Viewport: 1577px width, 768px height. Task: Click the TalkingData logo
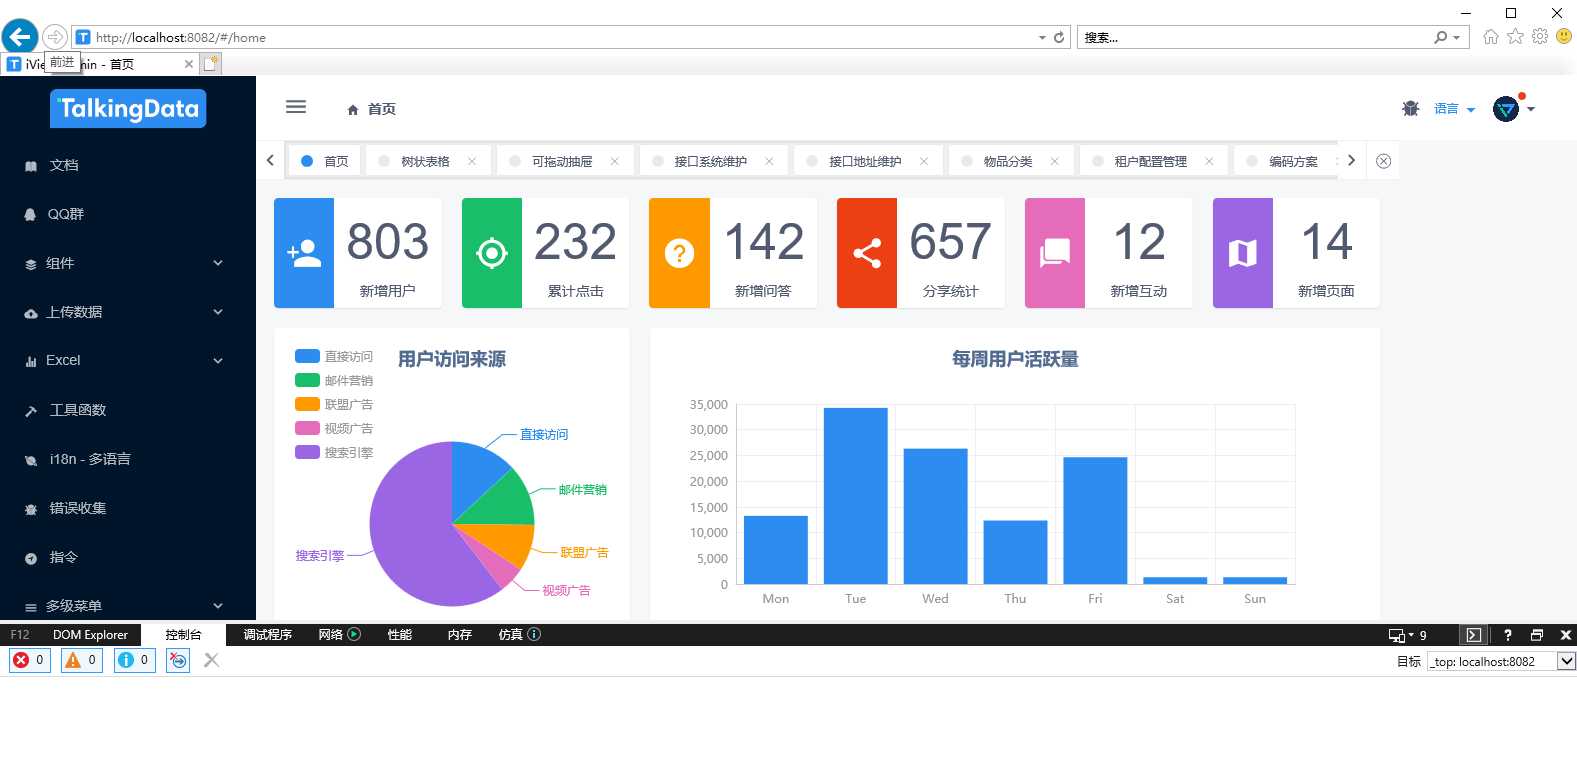(x=128, y=109)
